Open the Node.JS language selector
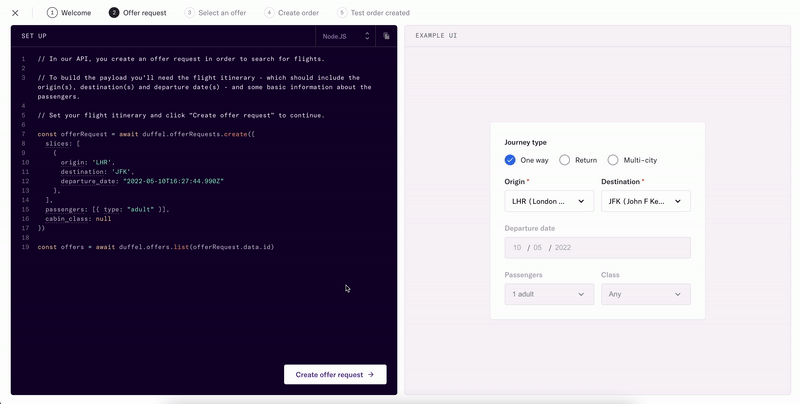Image resolution: width=800 pixels, height=404 pixels. [345, 36]
